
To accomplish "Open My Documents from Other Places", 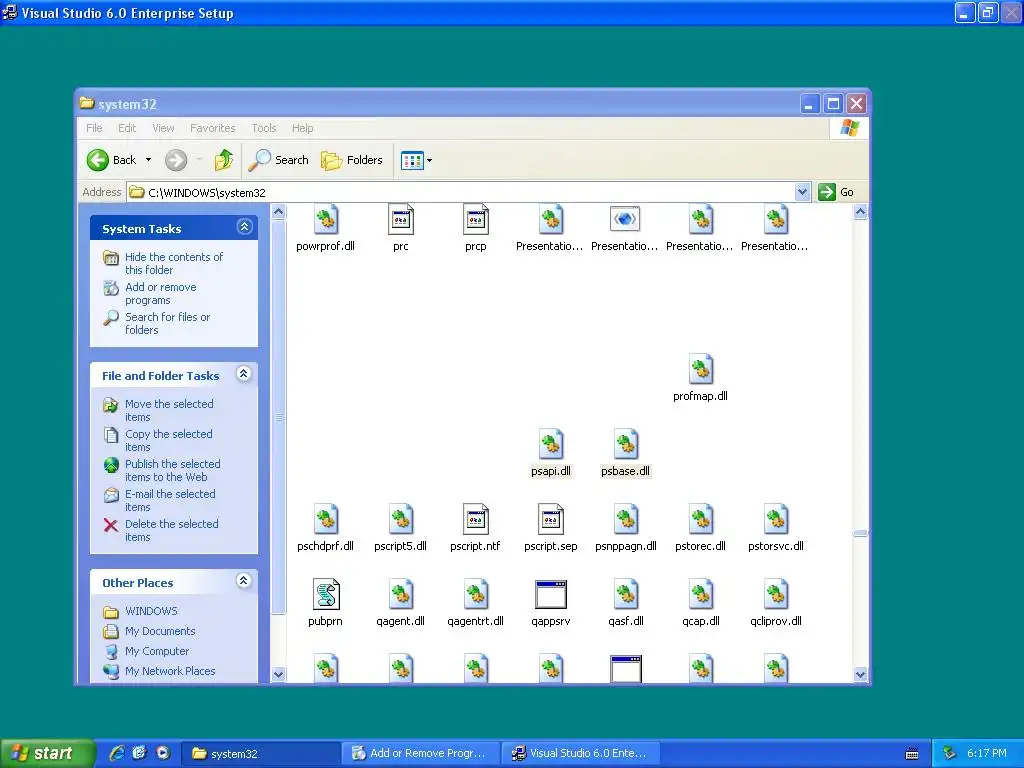I will pos(160,631).
